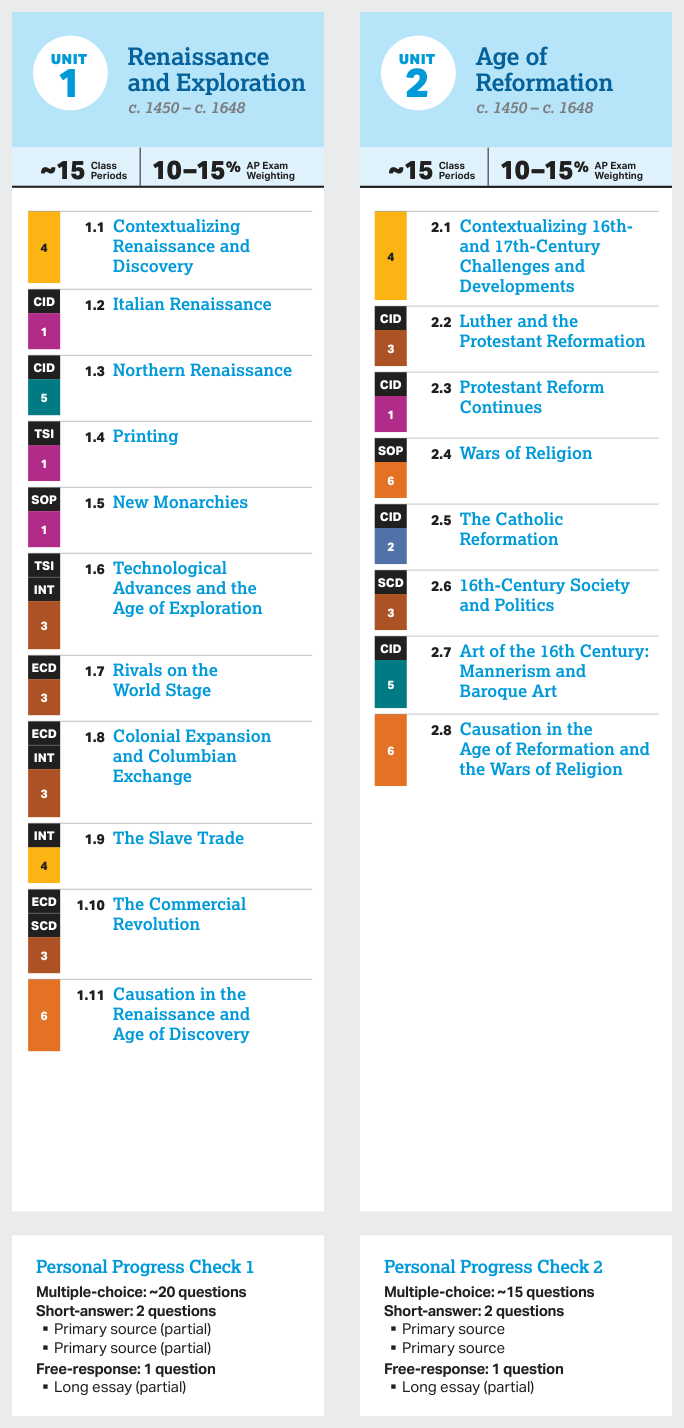Viewport: 684px width, 1428px height.
Task: Click the Renaissance and Exploration unit title
Action: click(x=216, y=70)
